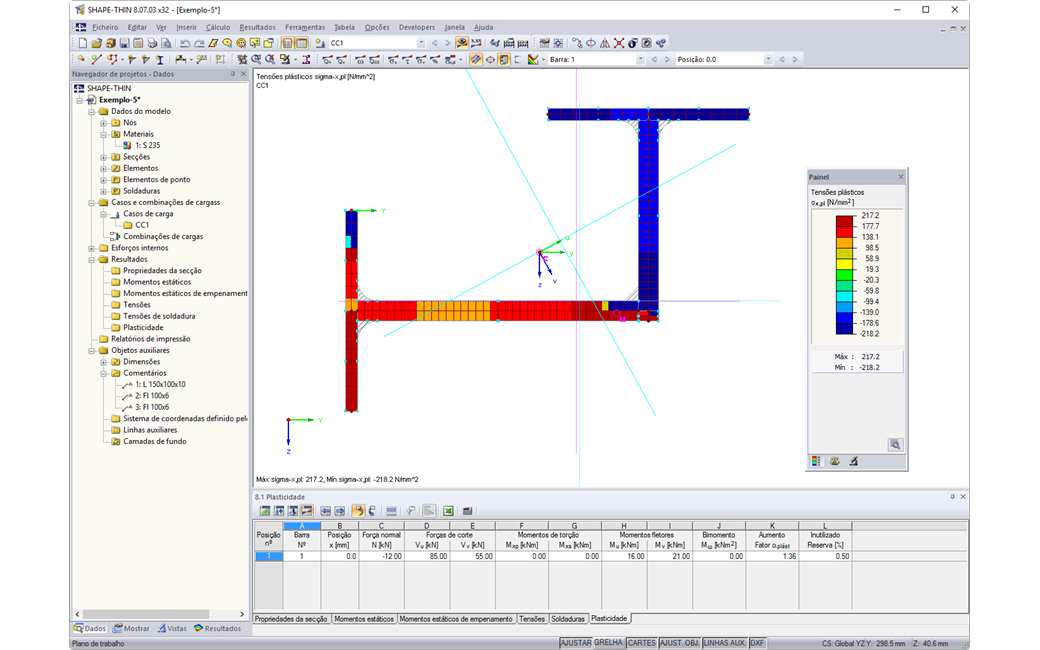Expand the Soldaduras tree node
The width and height of the screenshot is (1040, 650).
coord(103,191)
